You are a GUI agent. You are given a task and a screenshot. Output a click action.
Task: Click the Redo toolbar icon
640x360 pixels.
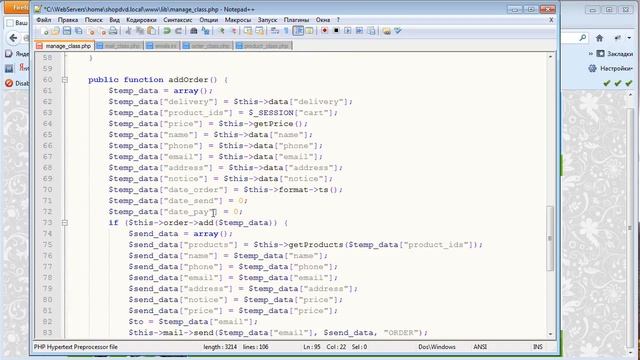179,31
